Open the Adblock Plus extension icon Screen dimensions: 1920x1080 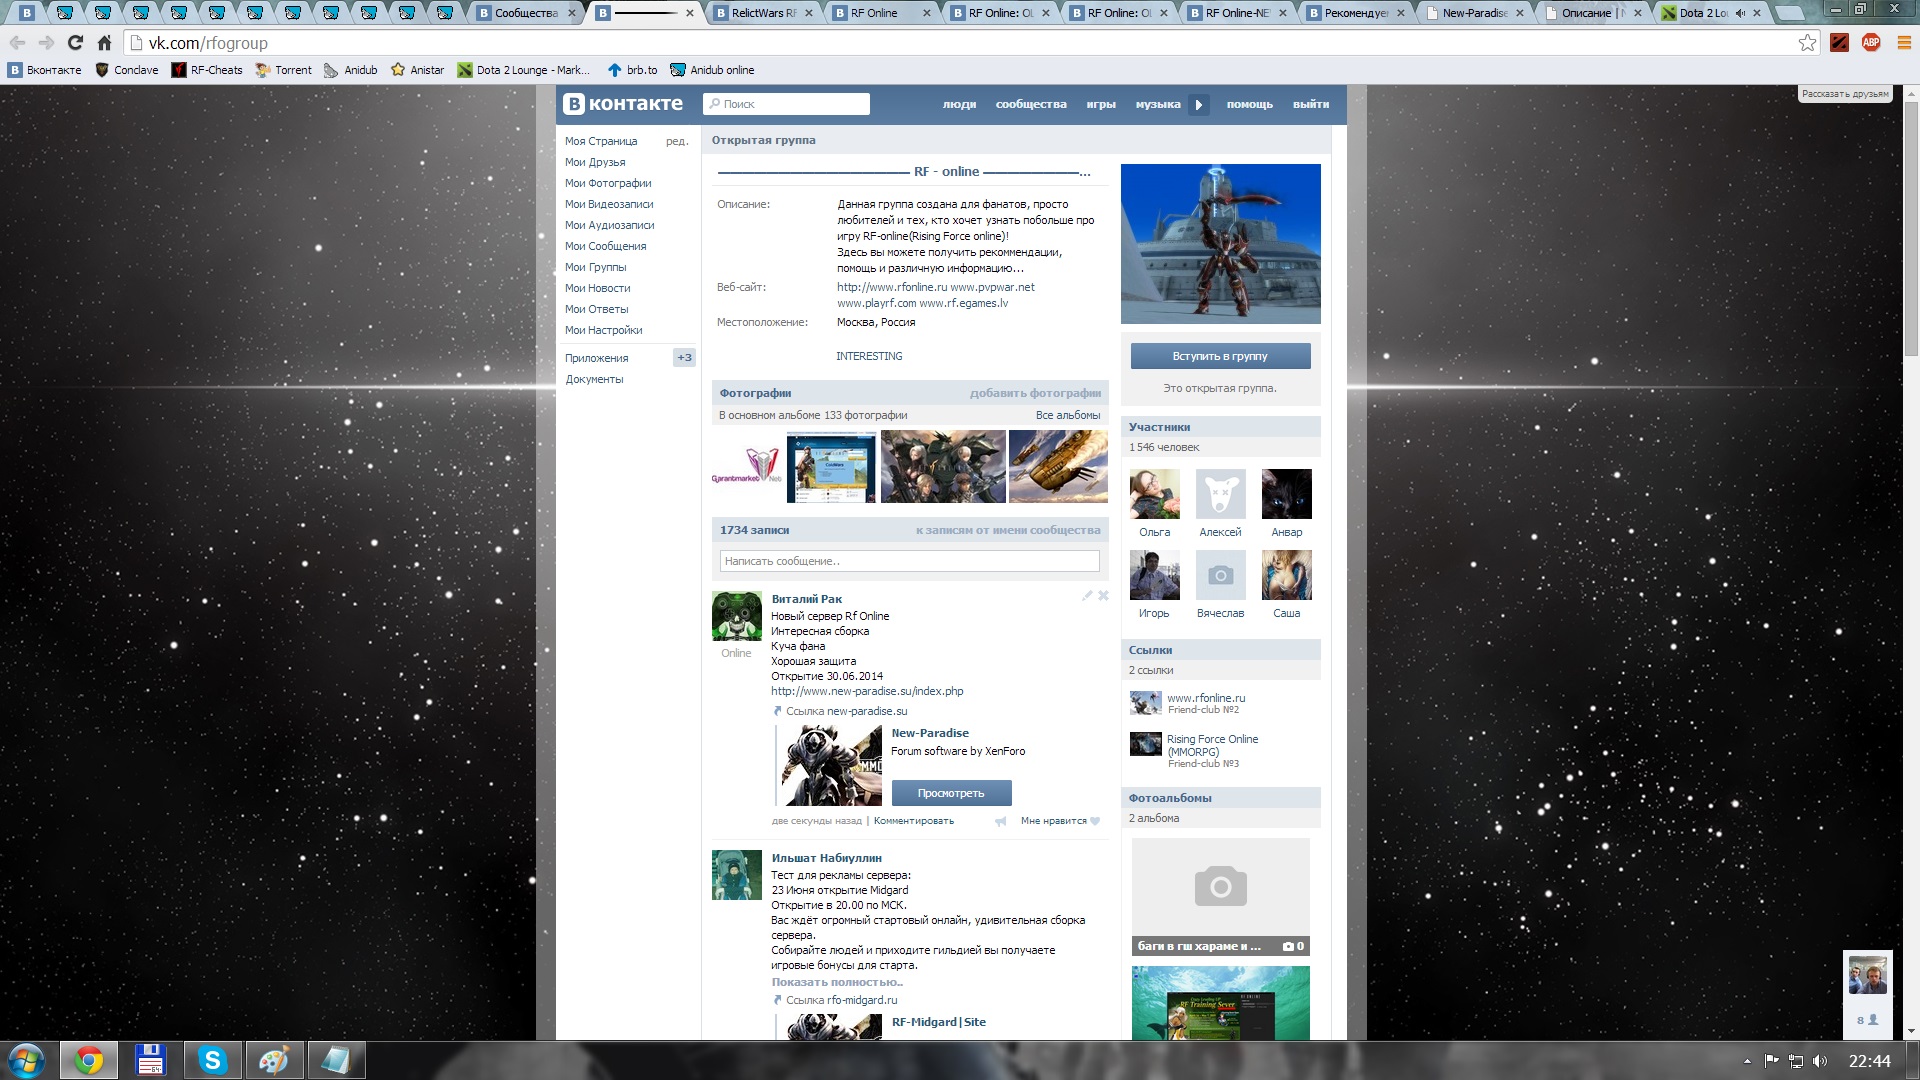1871,43
